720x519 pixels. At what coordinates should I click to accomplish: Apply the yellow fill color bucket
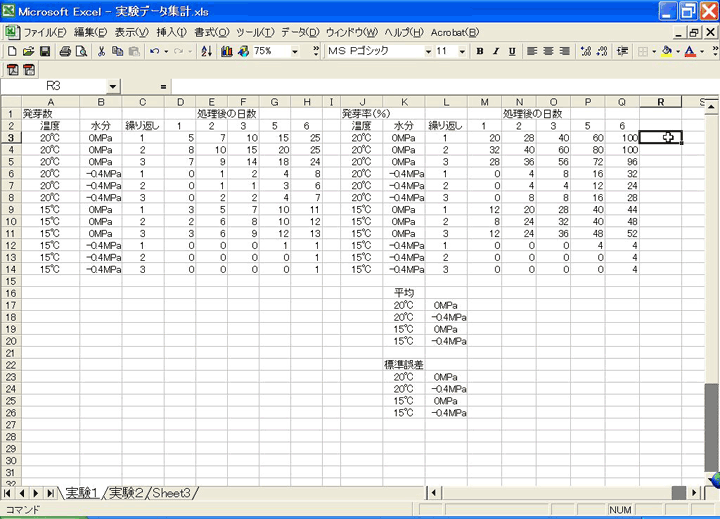coord(667,51)
